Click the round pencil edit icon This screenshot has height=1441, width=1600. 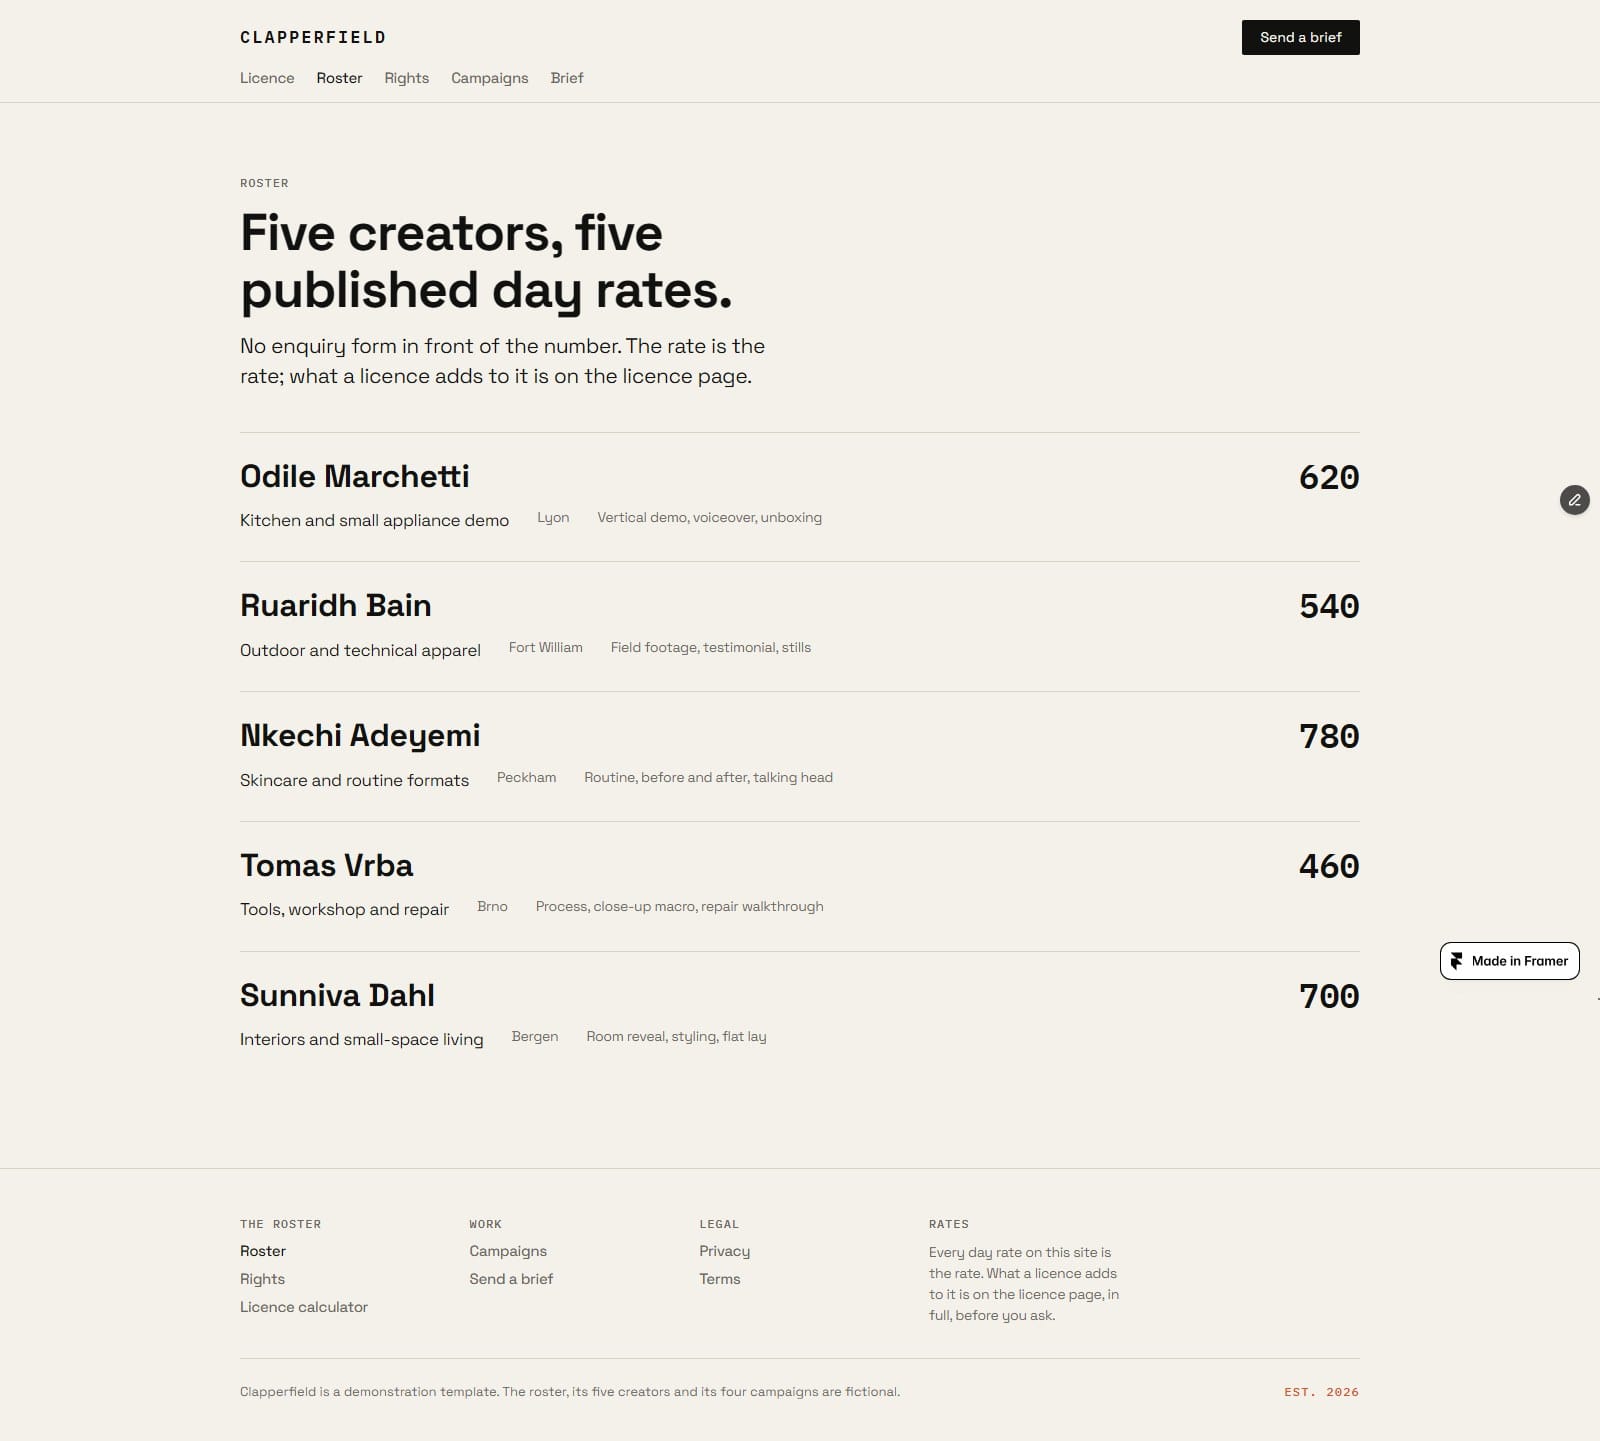coord(1575,500)
